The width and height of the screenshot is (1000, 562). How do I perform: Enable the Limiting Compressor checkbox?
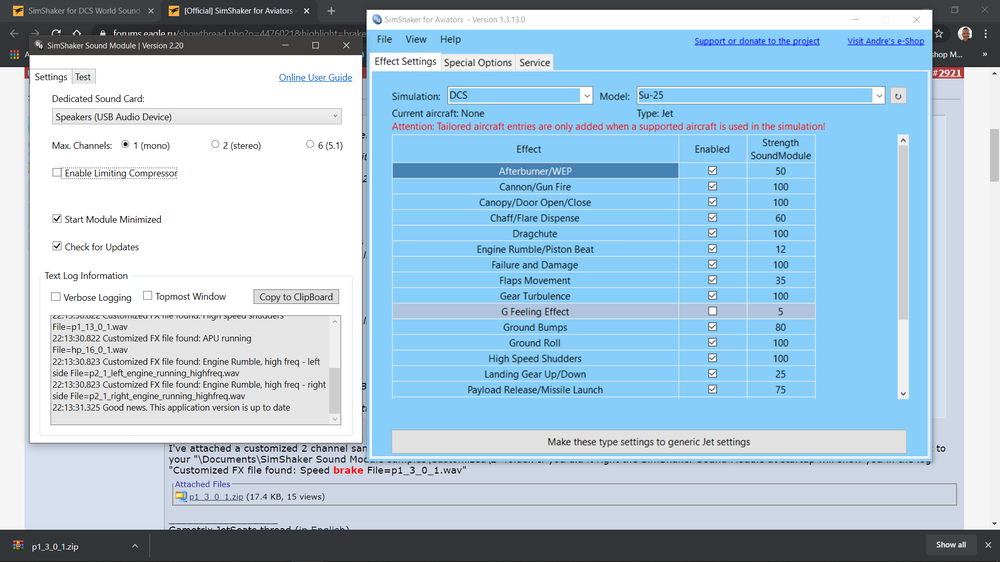(x=57, y=173)
